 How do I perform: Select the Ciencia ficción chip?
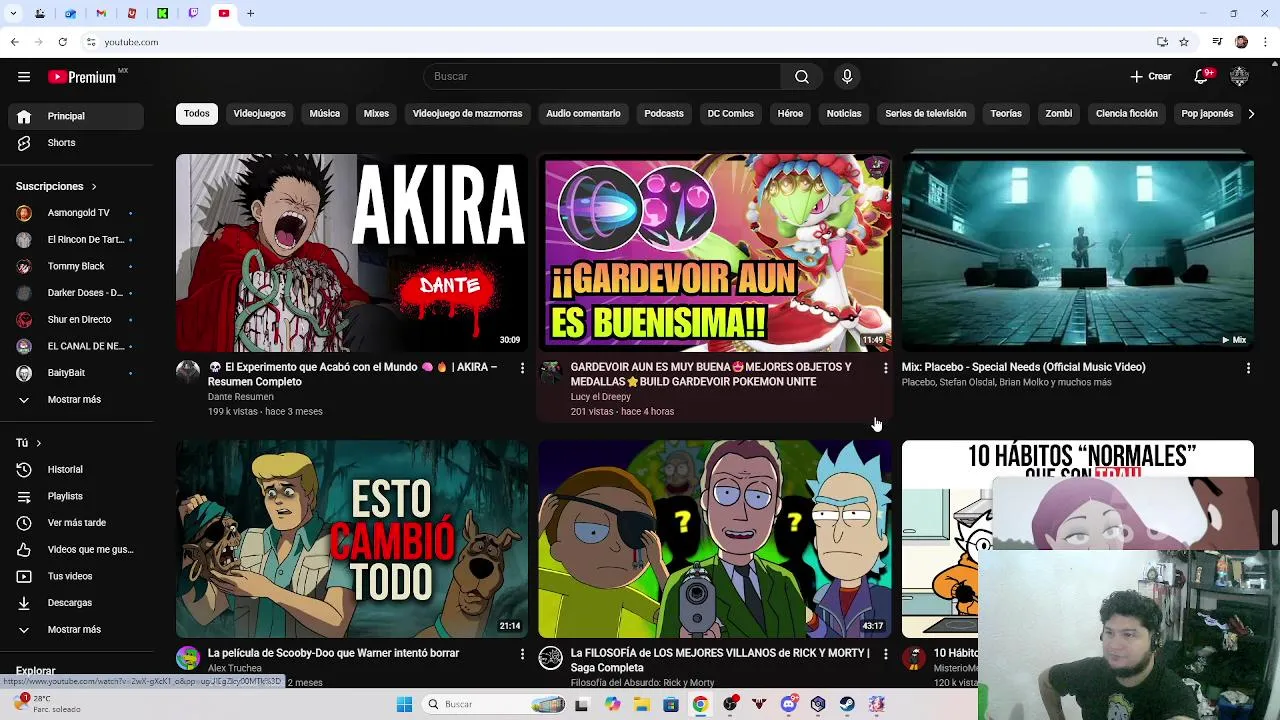click(x=1127, y=114)
